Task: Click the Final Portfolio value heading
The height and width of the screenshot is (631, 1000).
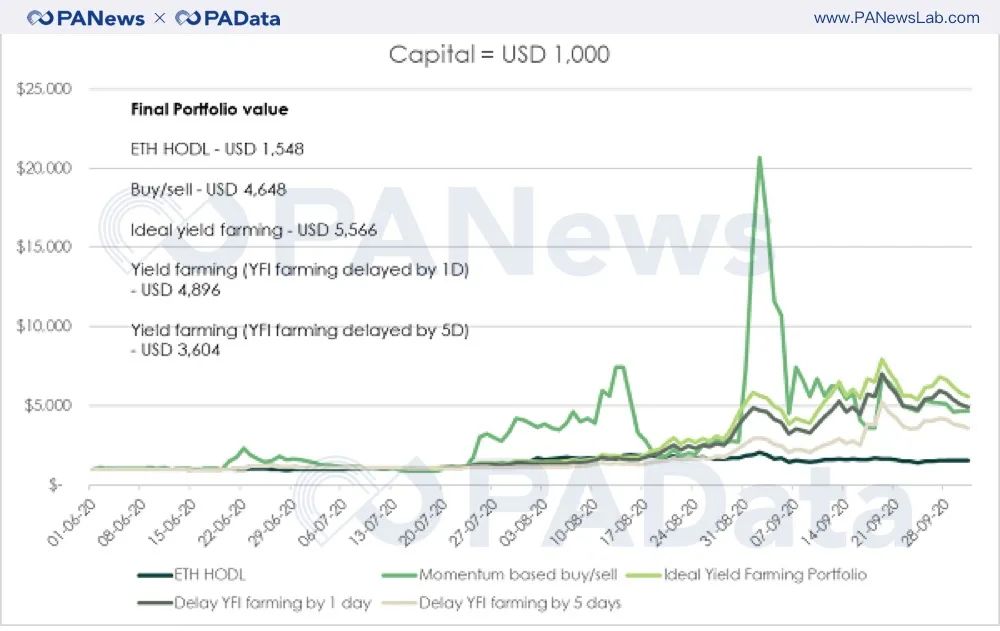Action: (x=210, y=109)
